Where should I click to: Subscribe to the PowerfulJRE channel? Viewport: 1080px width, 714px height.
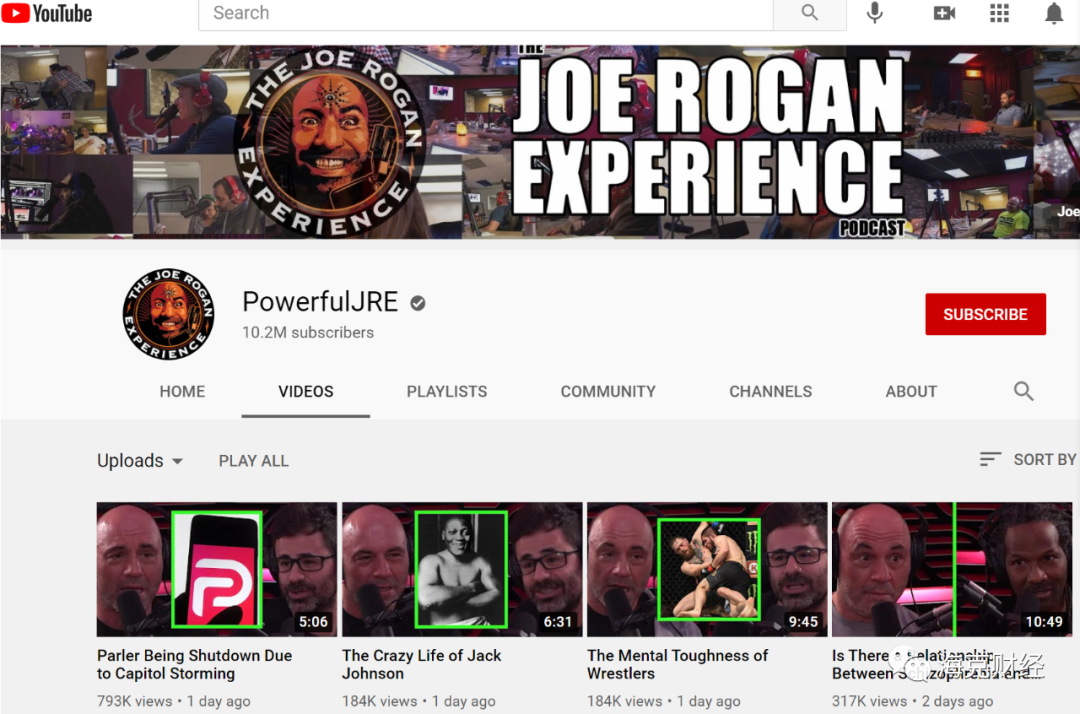pyautogui.click(x=985, y=314)
